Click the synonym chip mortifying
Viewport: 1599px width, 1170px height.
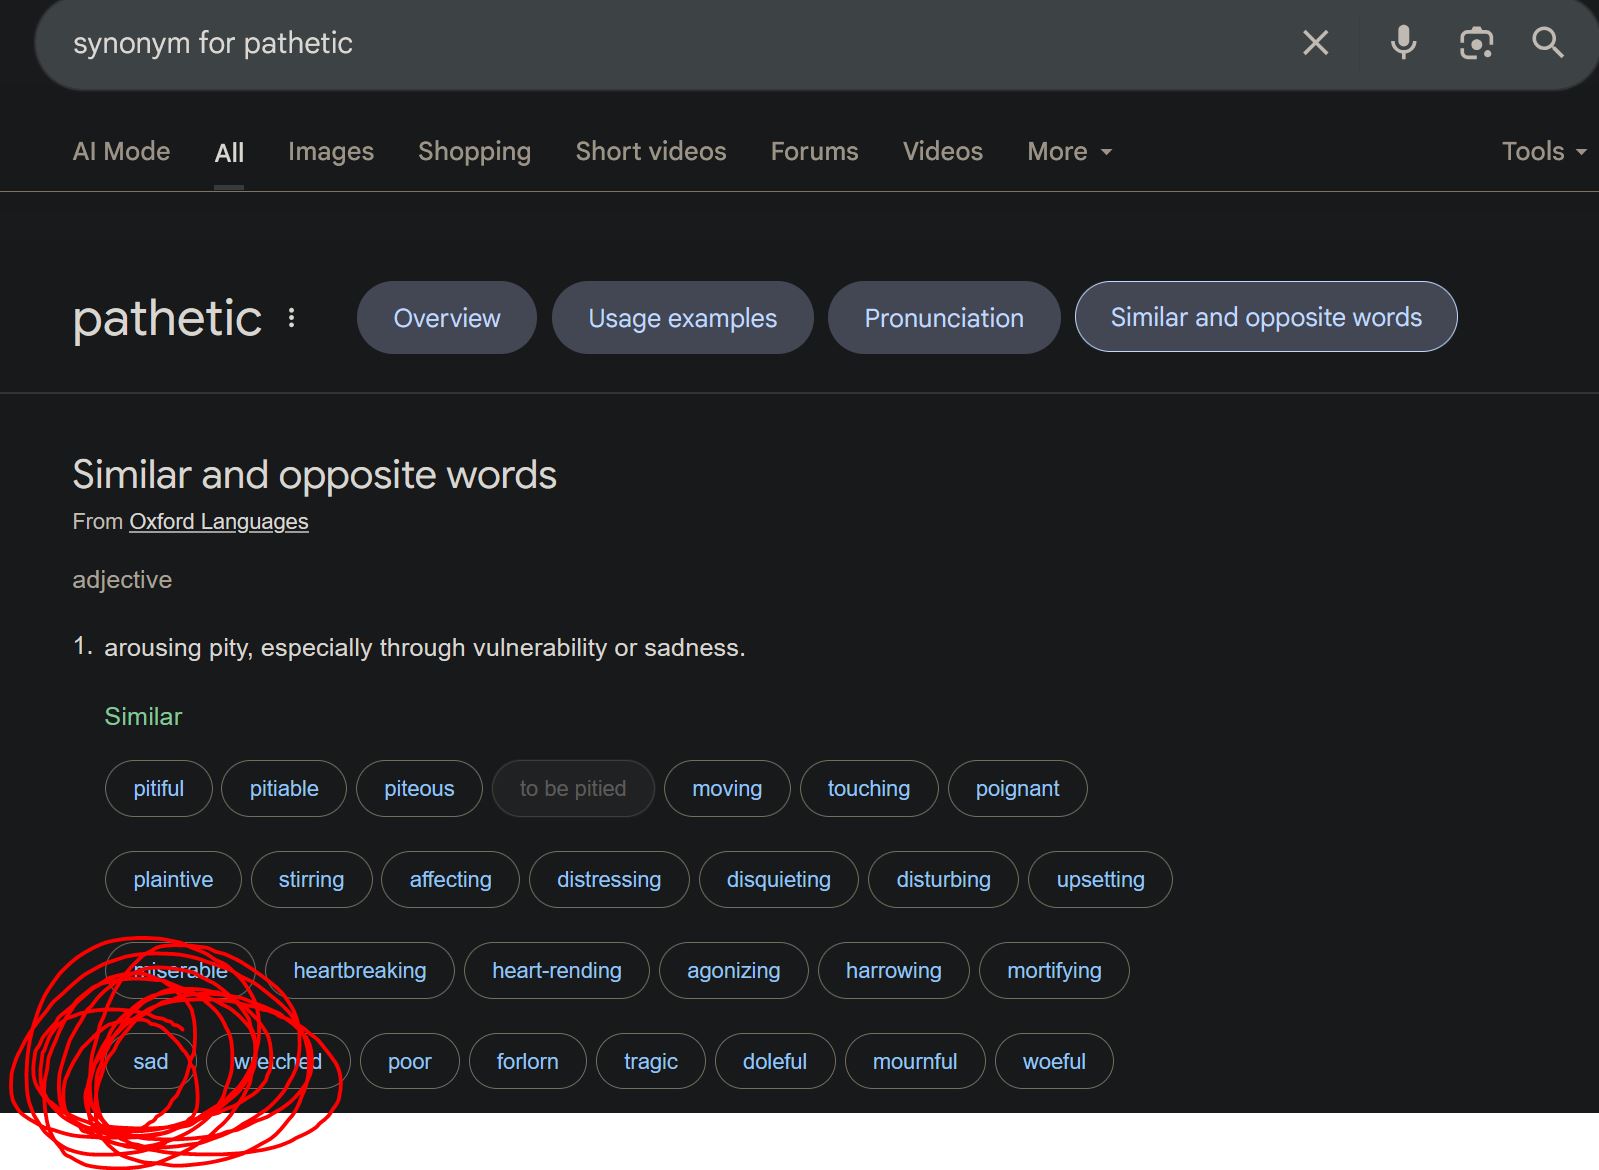[x=1054, y=970]
